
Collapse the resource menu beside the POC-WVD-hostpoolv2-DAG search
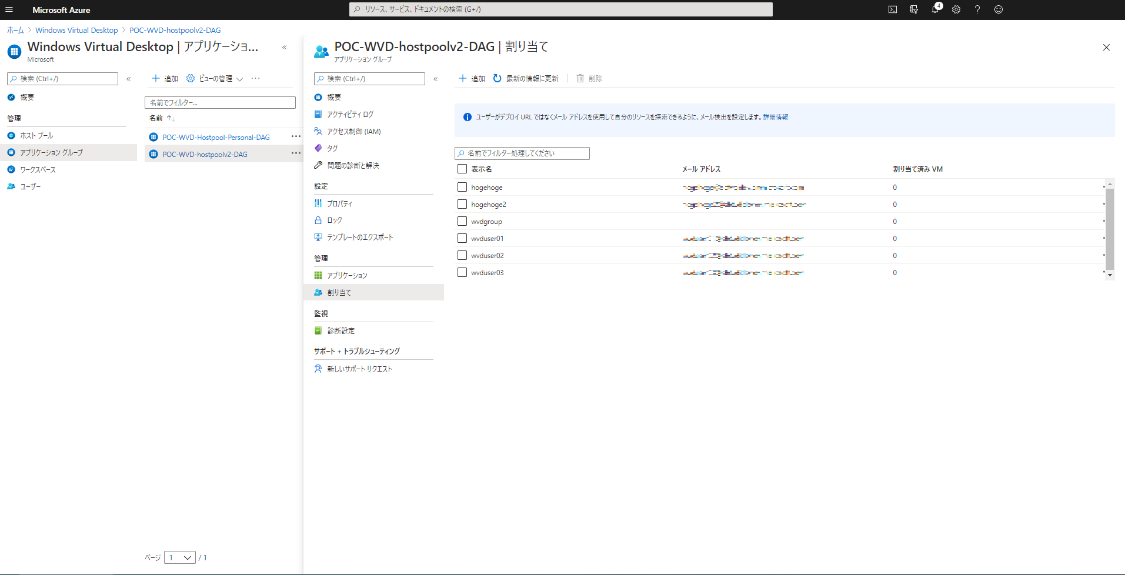[436, 79]
